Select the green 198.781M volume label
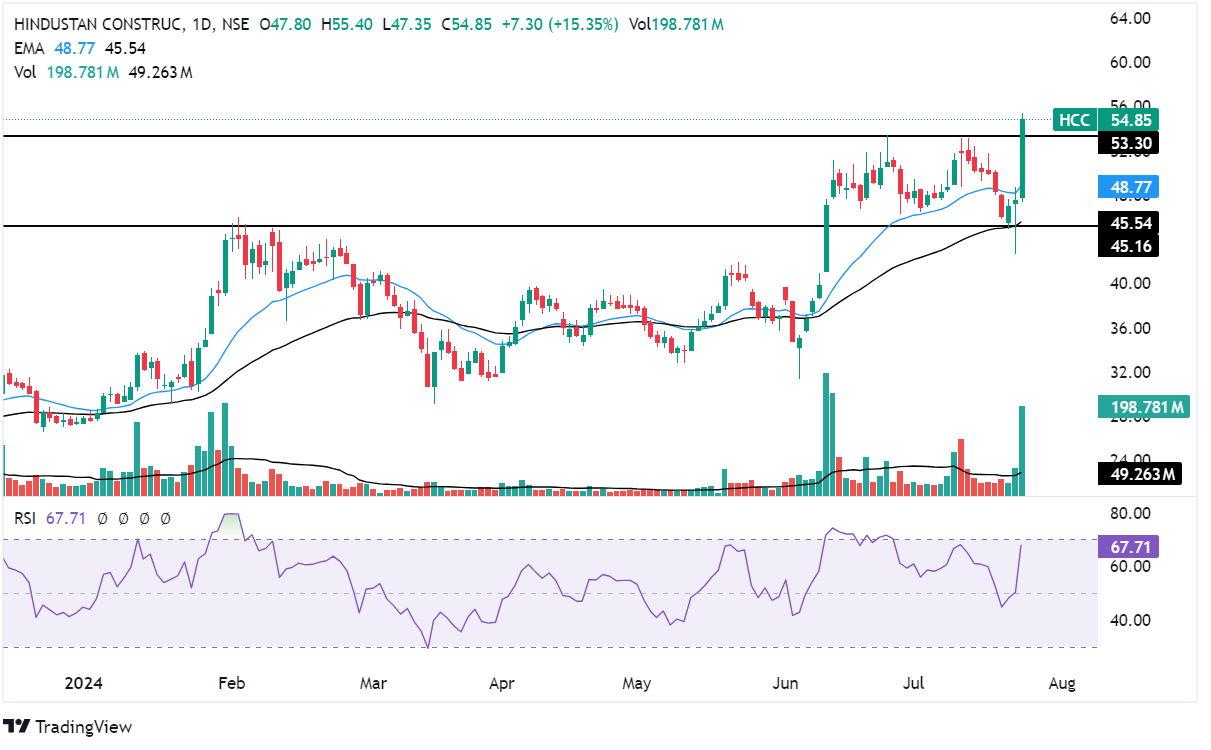 (x=1142, y=406)
